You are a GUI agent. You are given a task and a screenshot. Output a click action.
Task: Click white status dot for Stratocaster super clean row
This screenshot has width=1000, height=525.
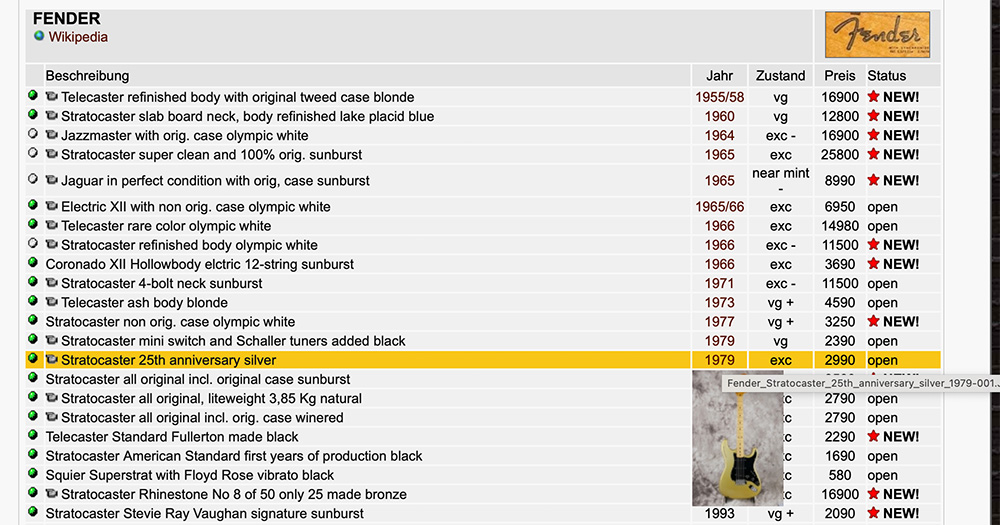pos(33,153)
